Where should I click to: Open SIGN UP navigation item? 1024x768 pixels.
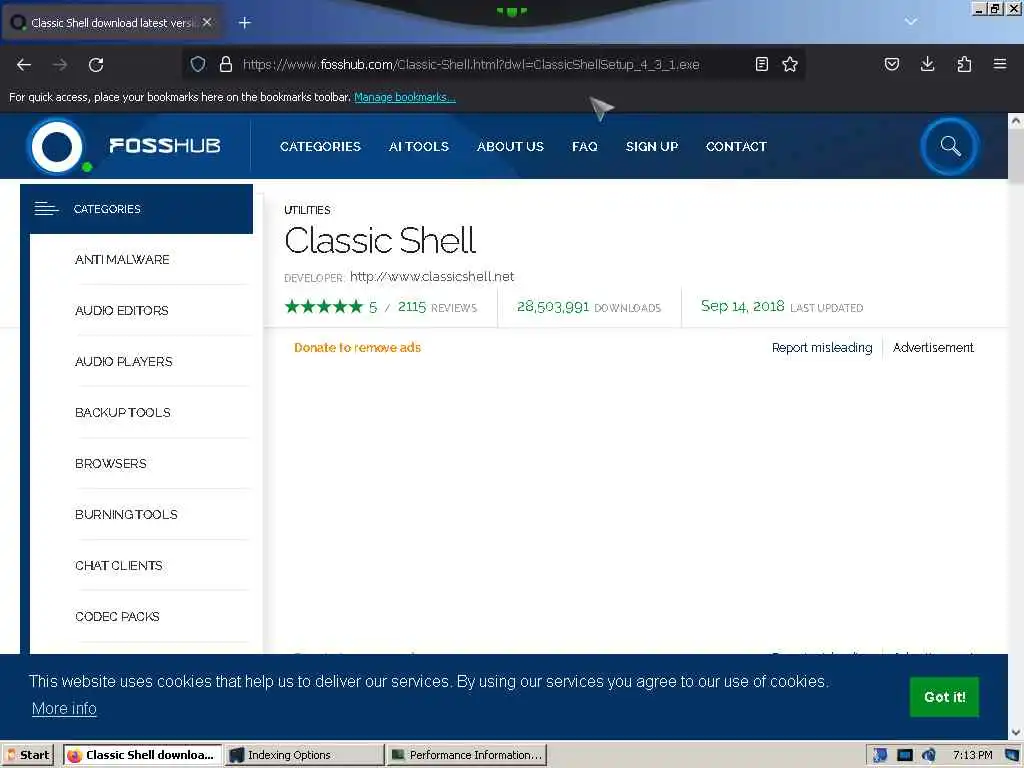652,146
